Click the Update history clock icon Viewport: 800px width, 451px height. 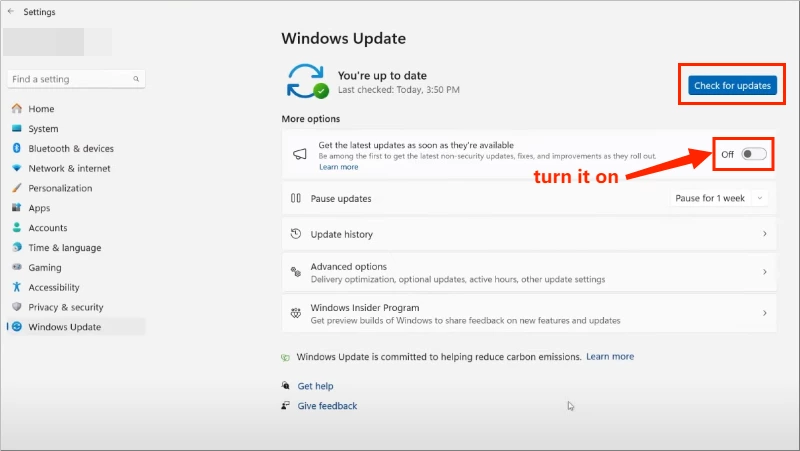[296, 234]
